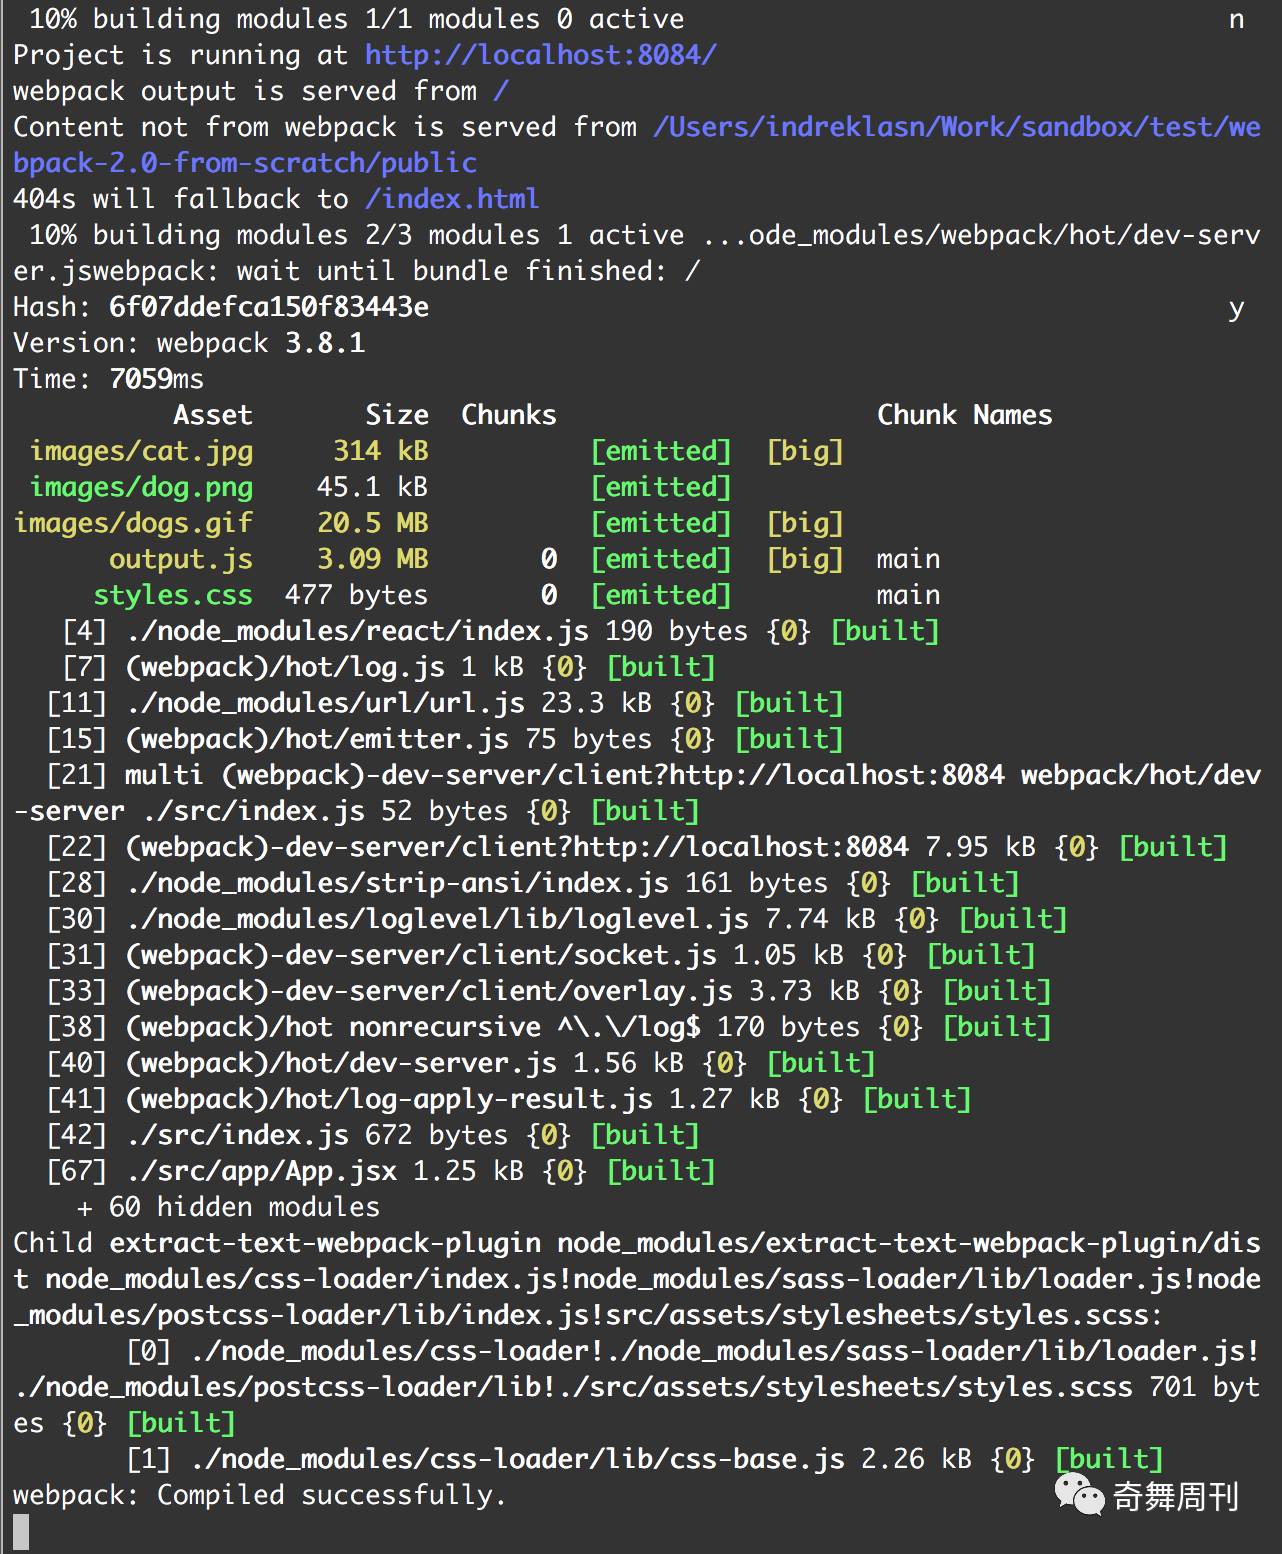Click the ./node_modules/url/url.js module line

[x=445, y=703]
